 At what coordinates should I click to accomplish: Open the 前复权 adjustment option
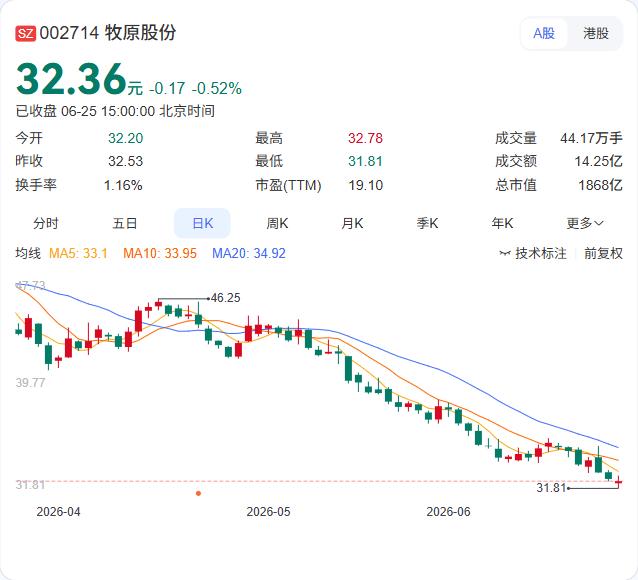click(x=603, y=253)
